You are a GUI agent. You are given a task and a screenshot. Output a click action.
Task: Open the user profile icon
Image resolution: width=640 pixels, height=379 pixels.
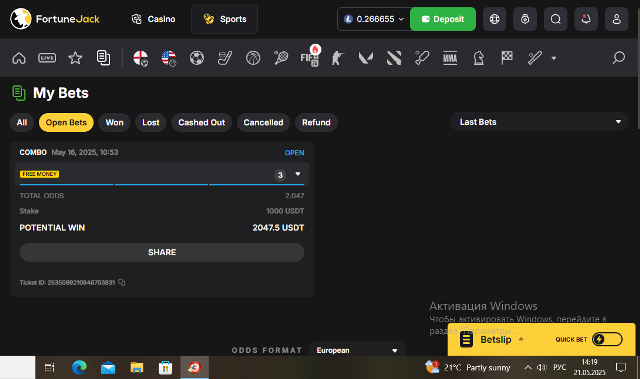tap(616, 19)
